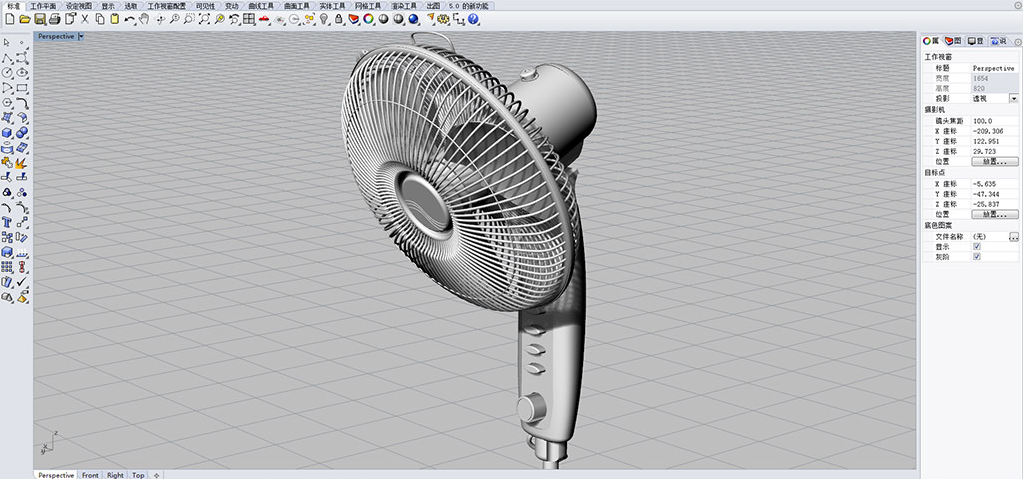The height and width of the screenshot is (479, 1023).
Task: Switch to the 设定视图 toolbar tab
Action: [x=79, y=5]
